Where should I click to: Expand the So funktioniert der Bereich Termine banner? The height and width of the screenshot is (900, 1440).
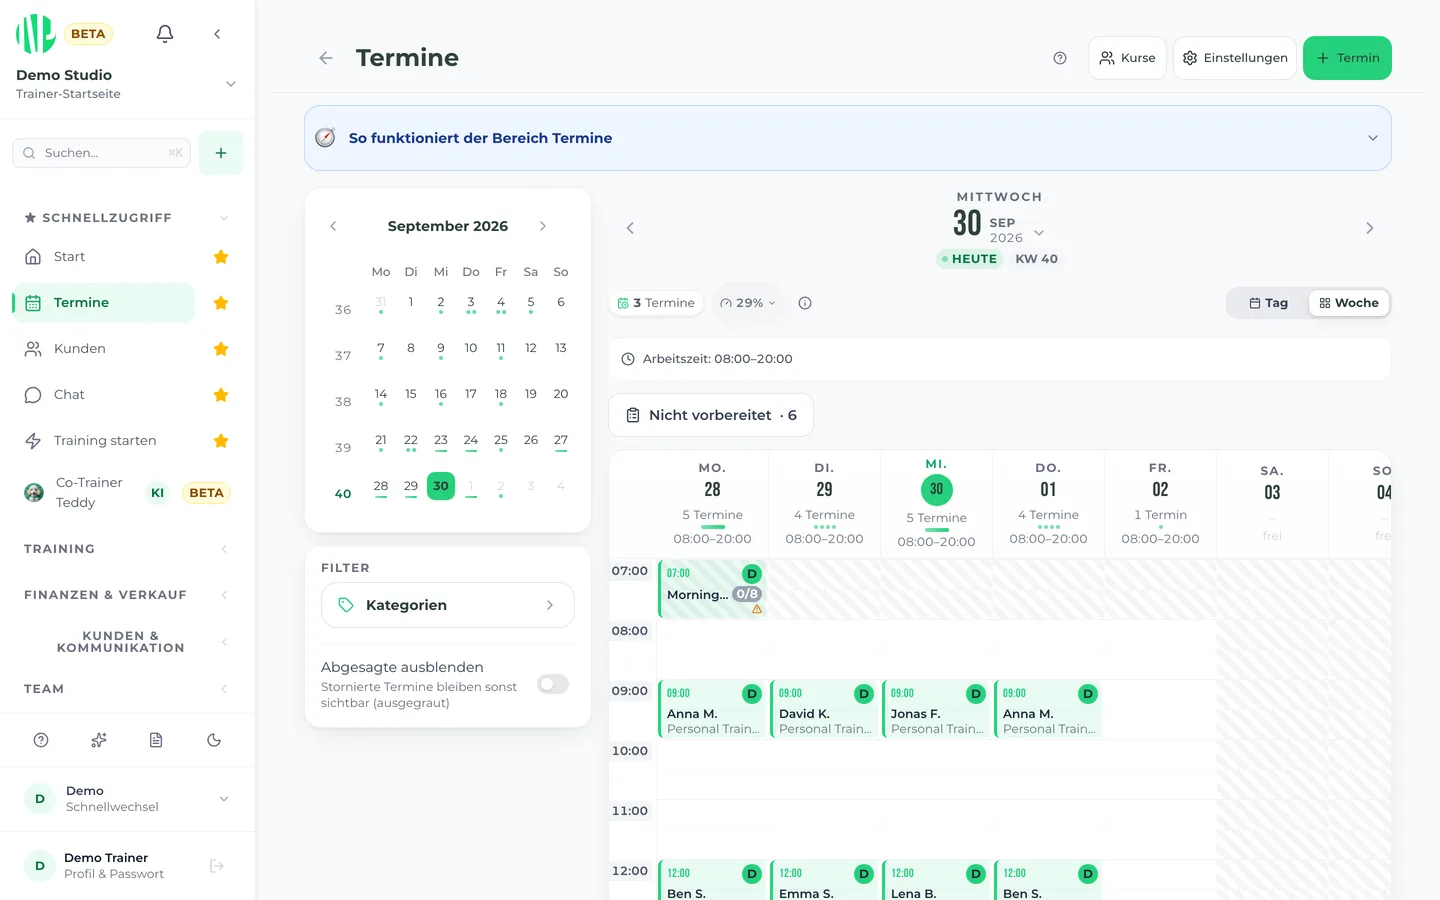pos(847,138)
